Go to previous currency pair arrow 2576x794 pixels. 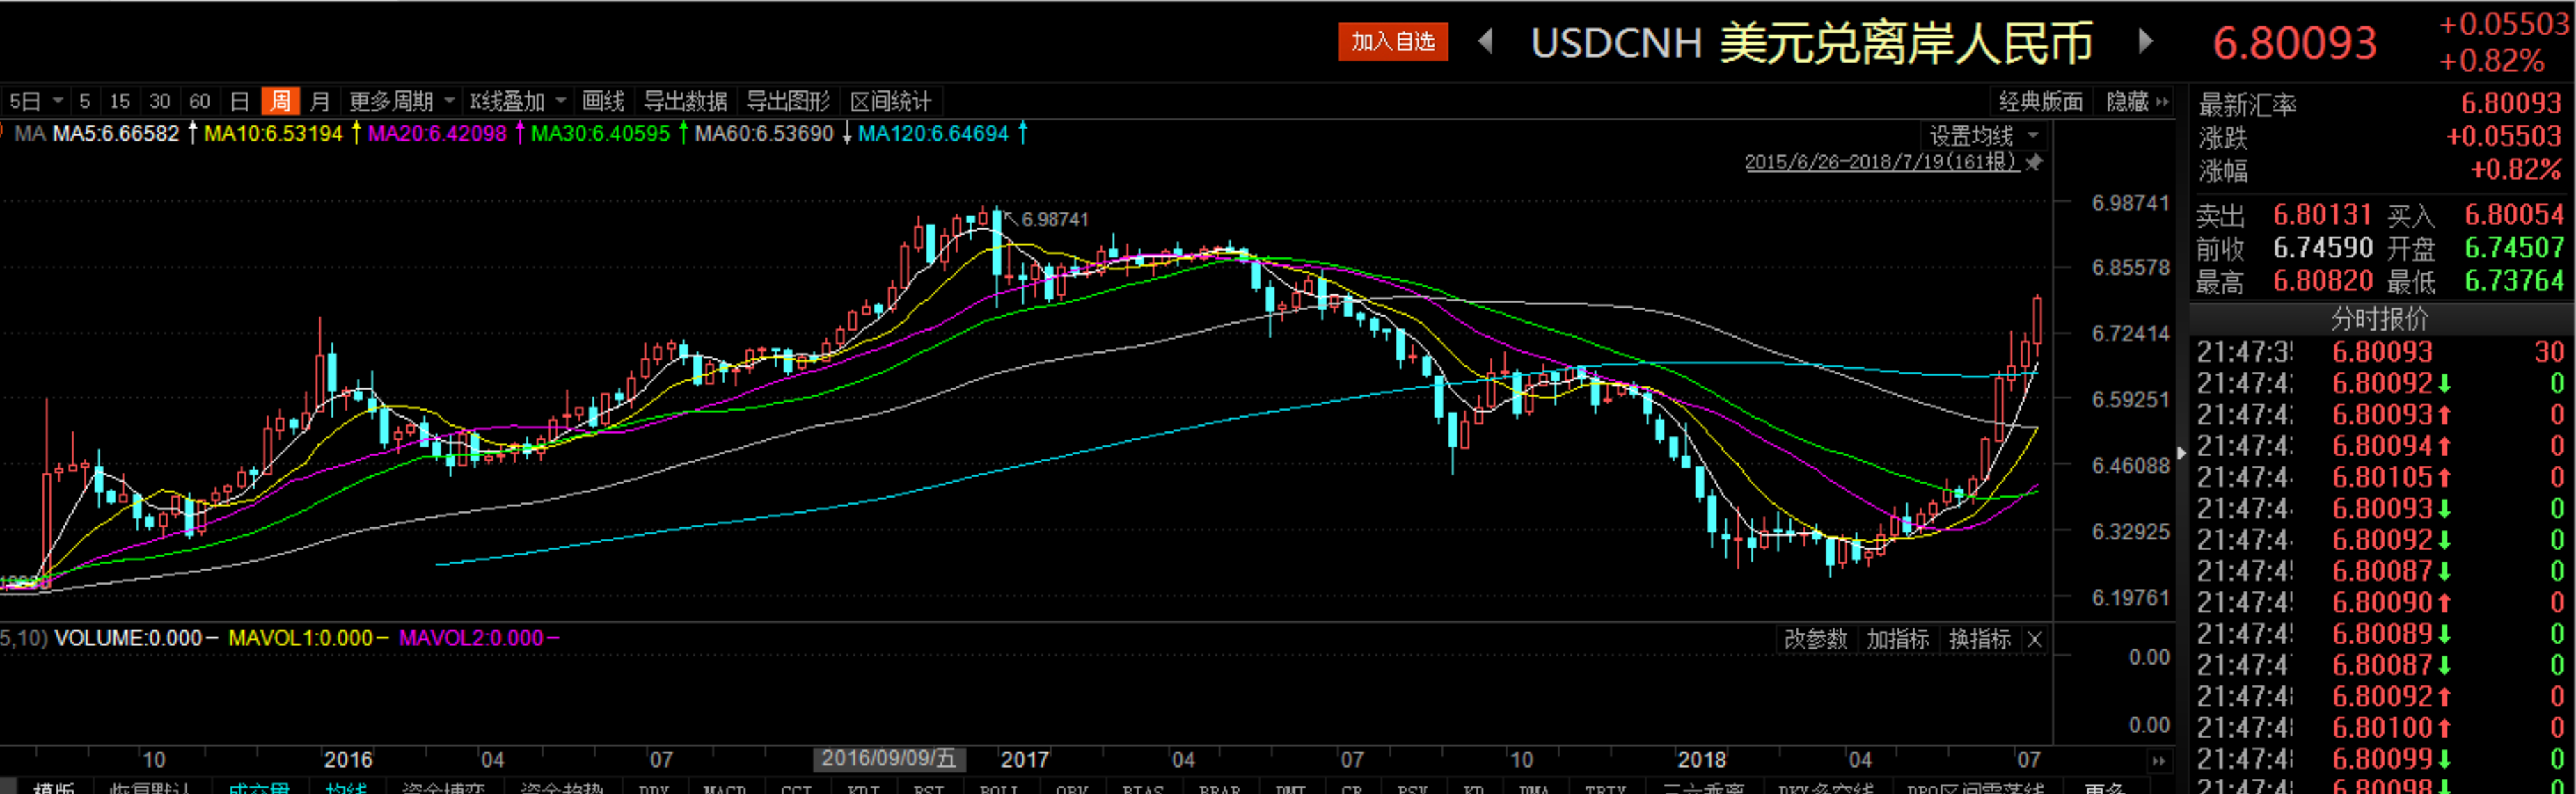coord(1485,42)
